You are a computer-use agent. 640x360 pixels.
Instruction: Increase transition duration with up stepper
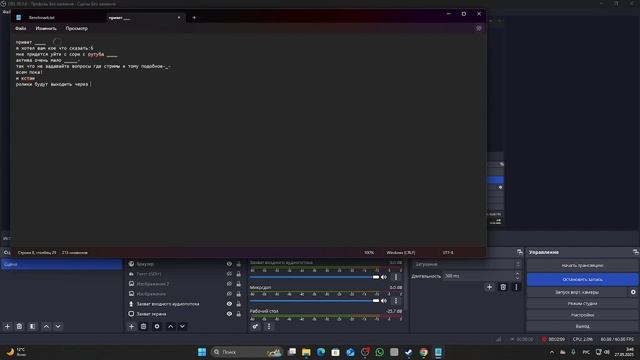point(518,274)
